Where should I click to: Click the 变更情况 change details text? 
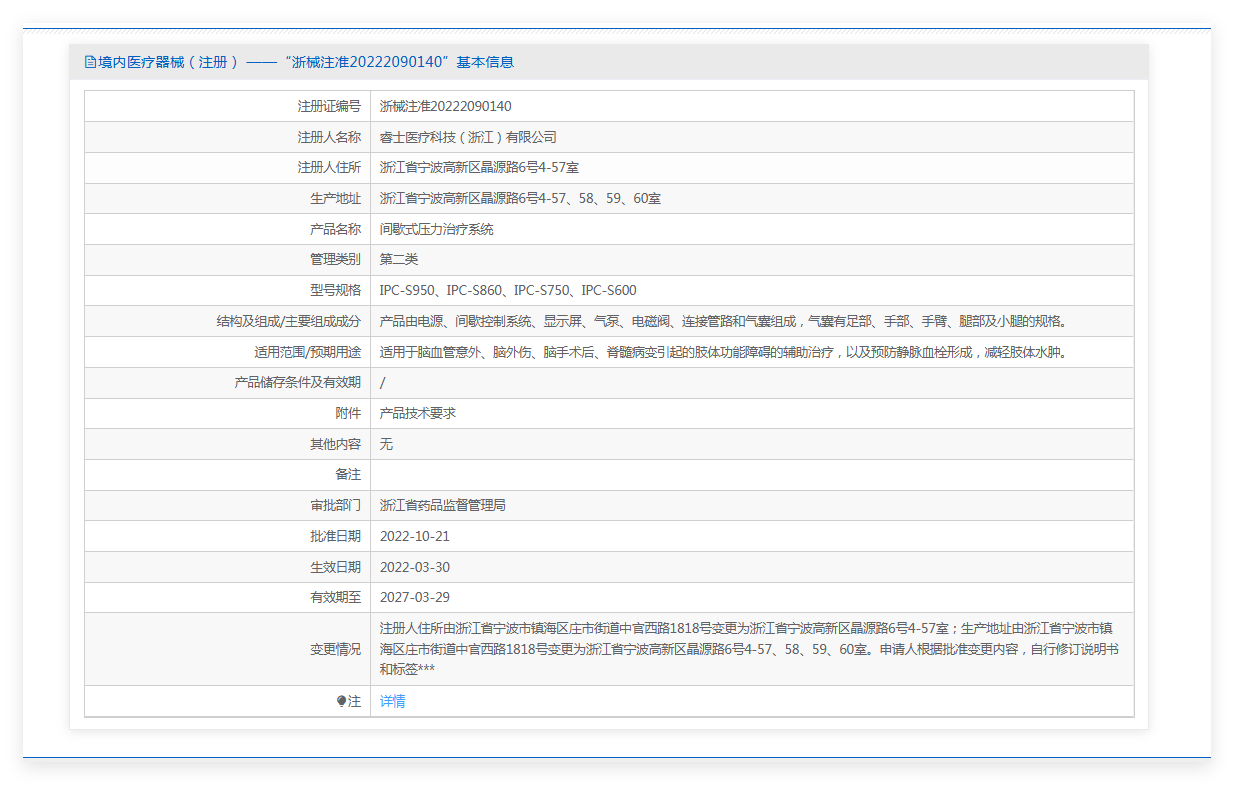[x=748, y=649]
